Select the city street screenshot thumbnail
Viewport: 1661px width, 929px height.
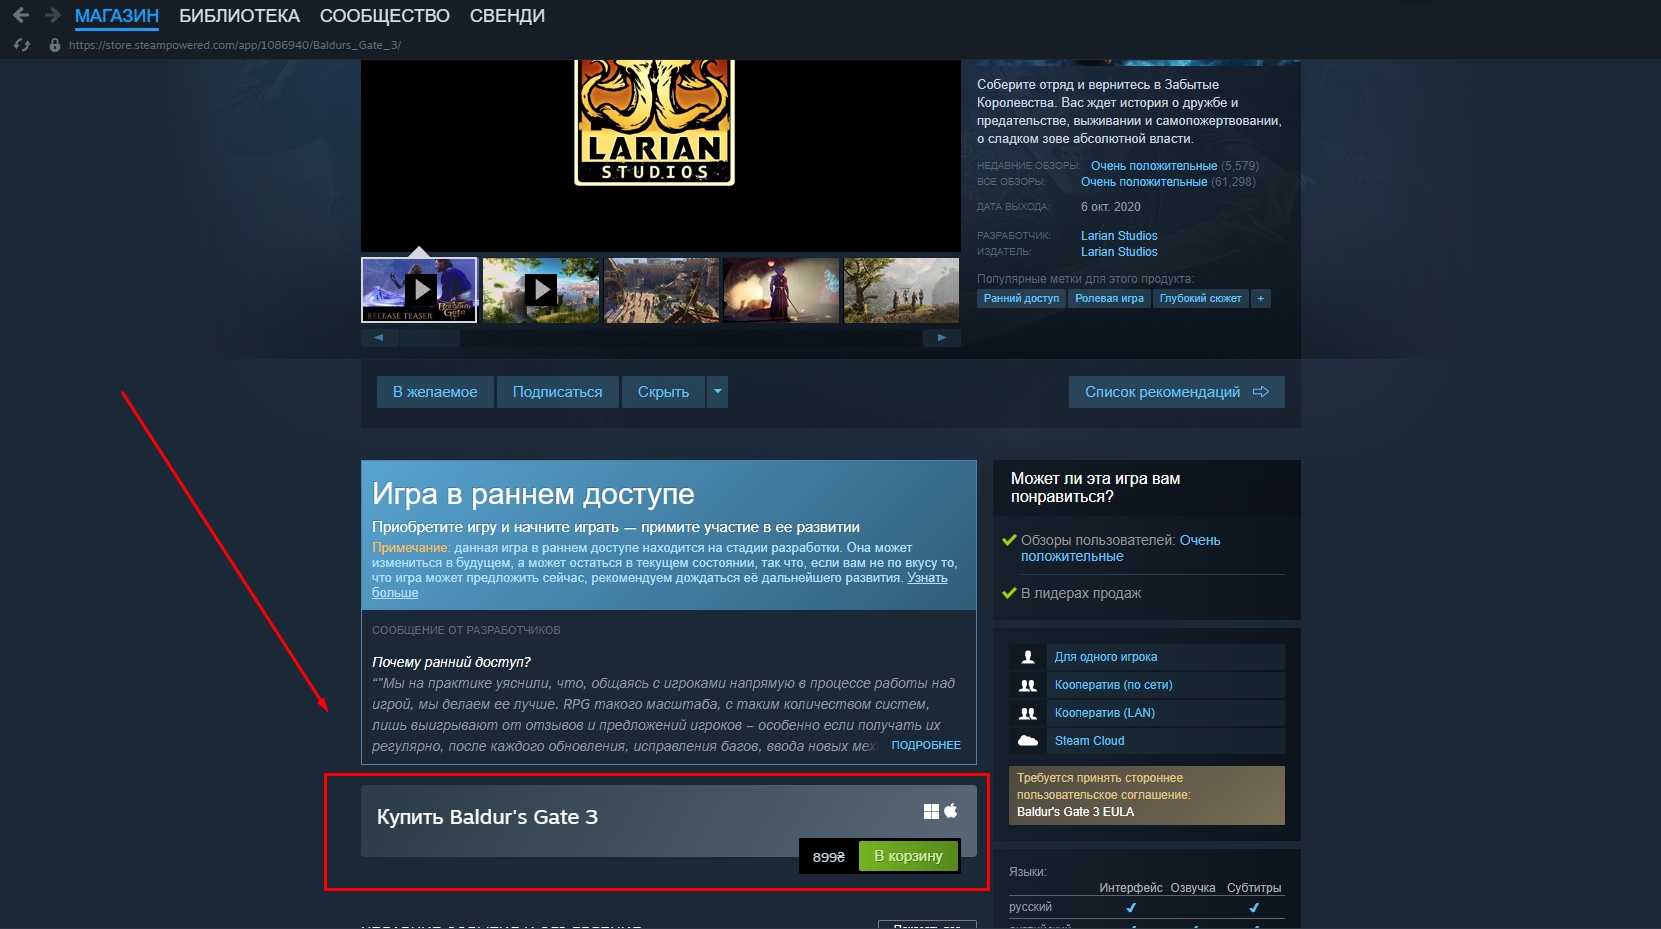(x=661, y=290)
